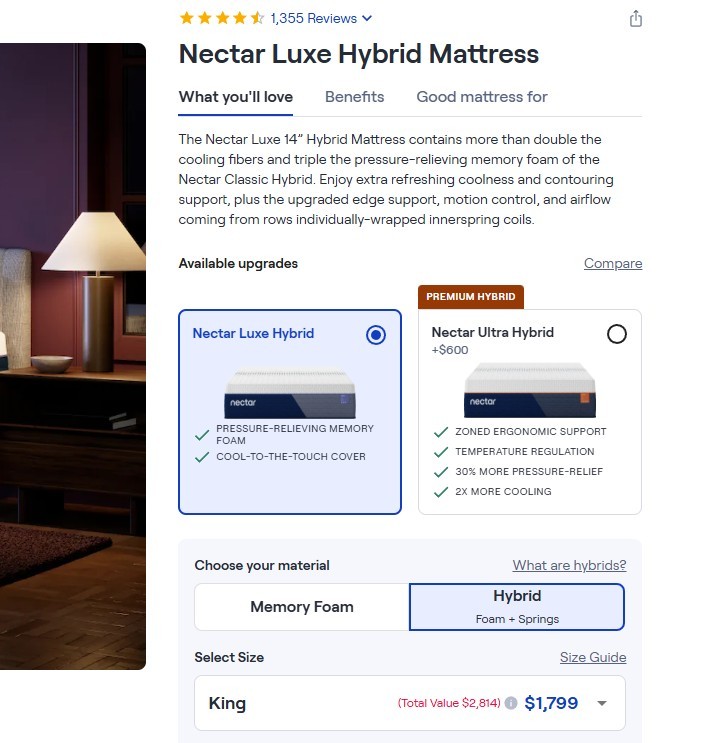
Task: Expand the 1,355 Reviews chevron
Action: pyautogui.click(x=367, y=18)
